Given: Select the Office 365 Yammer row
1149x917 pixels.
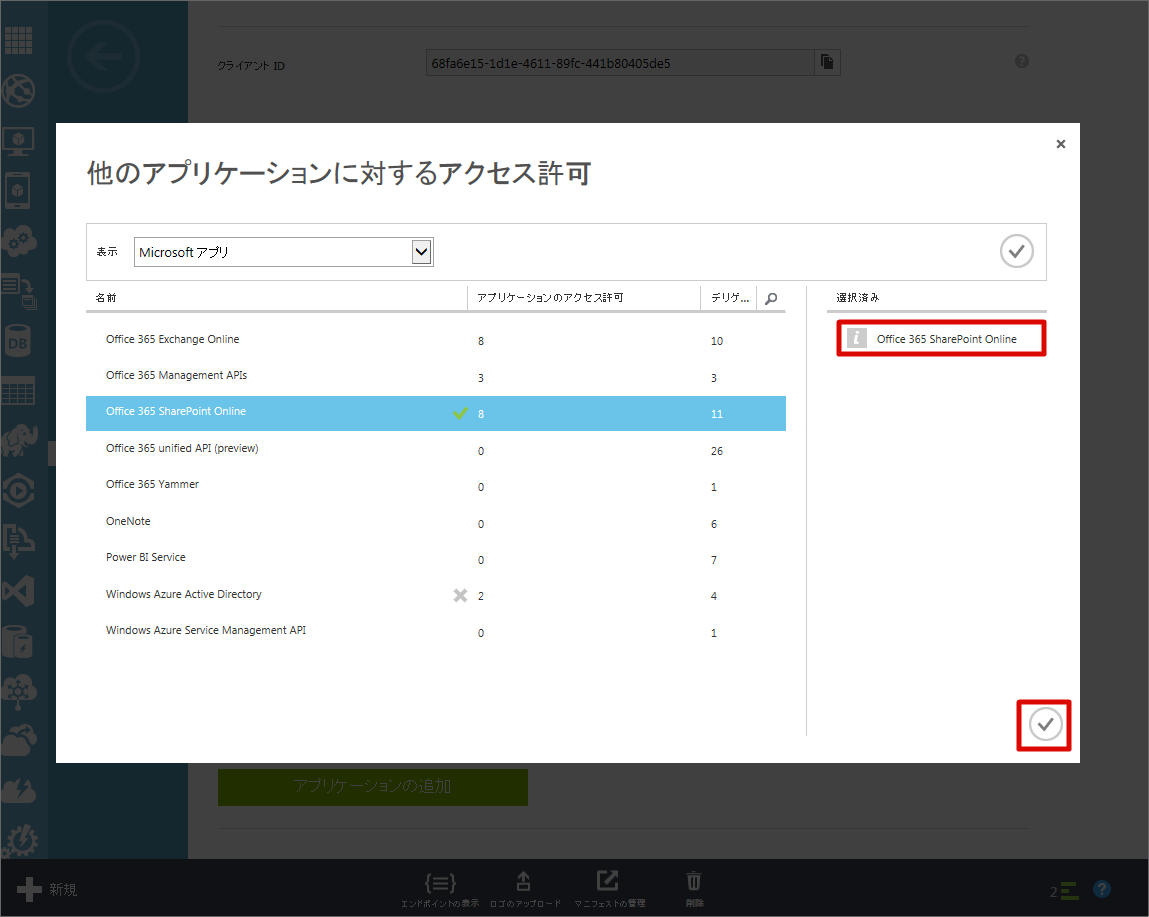Looking at the screenshot, I should pyautogui.click(x=435, y=486).
